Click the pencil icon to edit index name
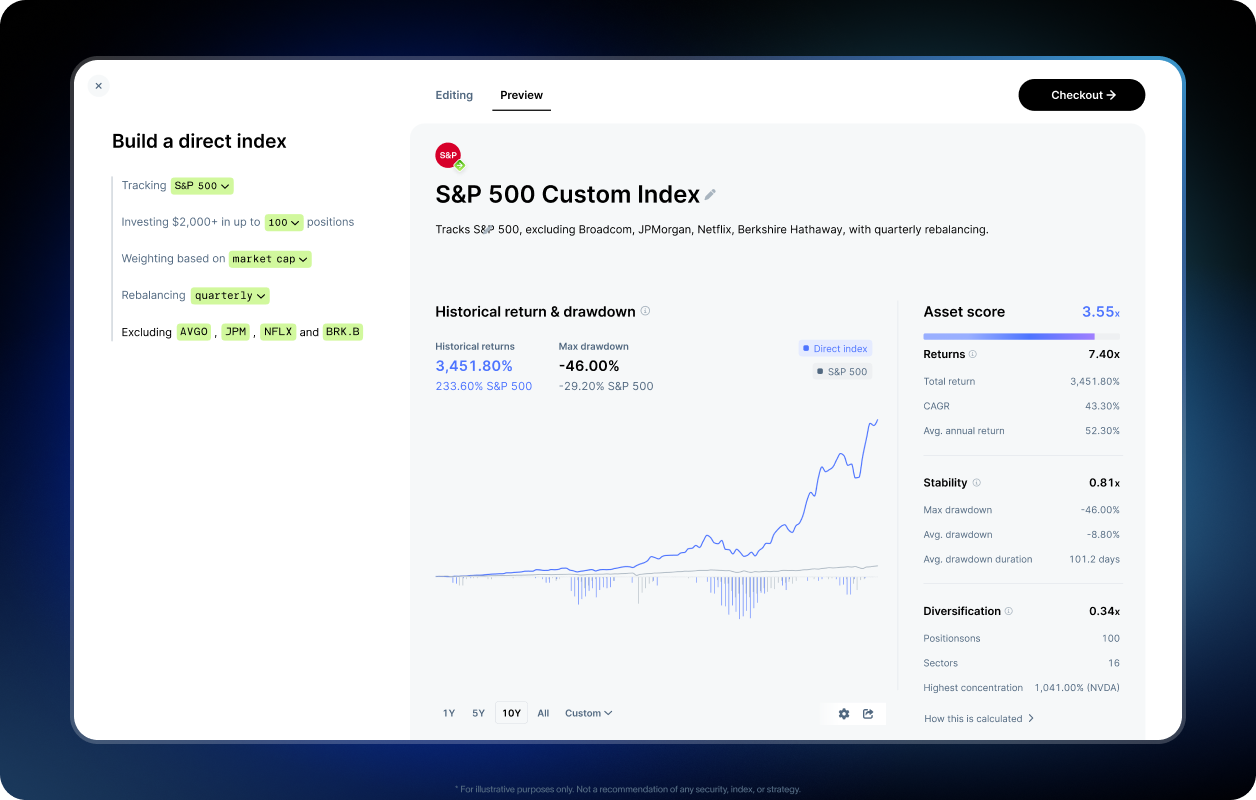This screenshot has width=1256, height=800. (x=710, y=195)
